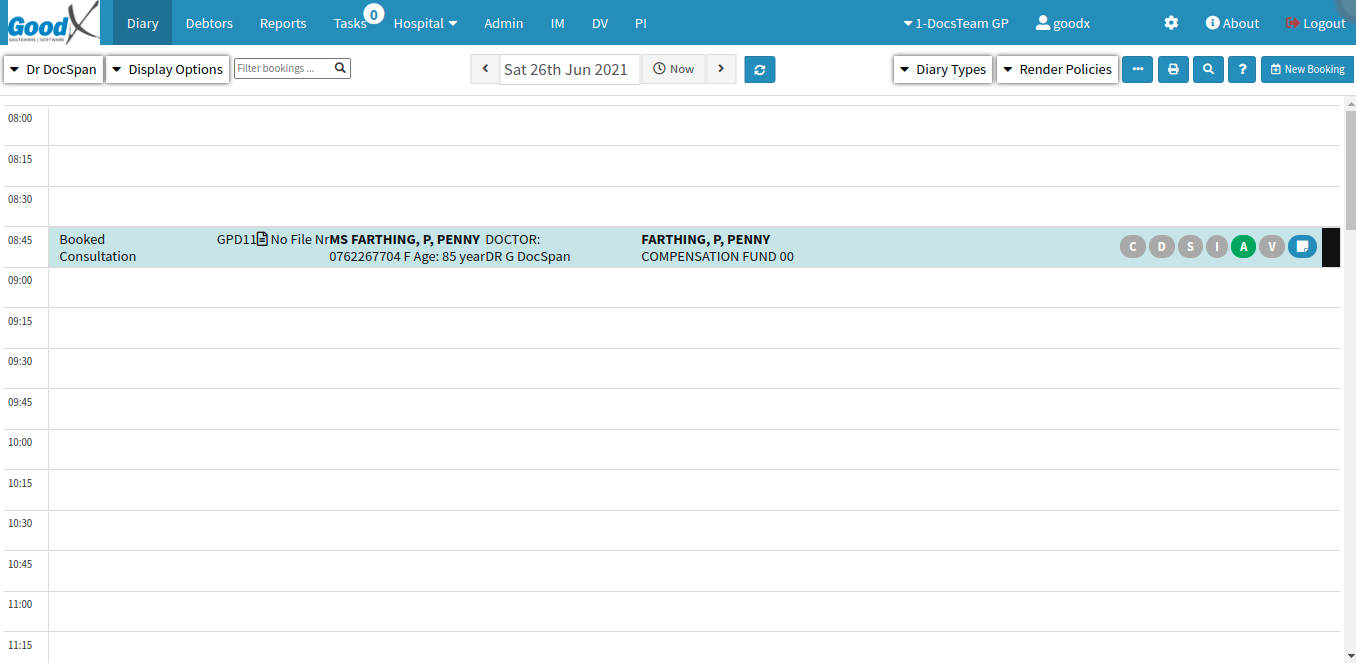Expand the Dr DocSpan dropdown
The image size is (1356, 663).
(54, 69)
